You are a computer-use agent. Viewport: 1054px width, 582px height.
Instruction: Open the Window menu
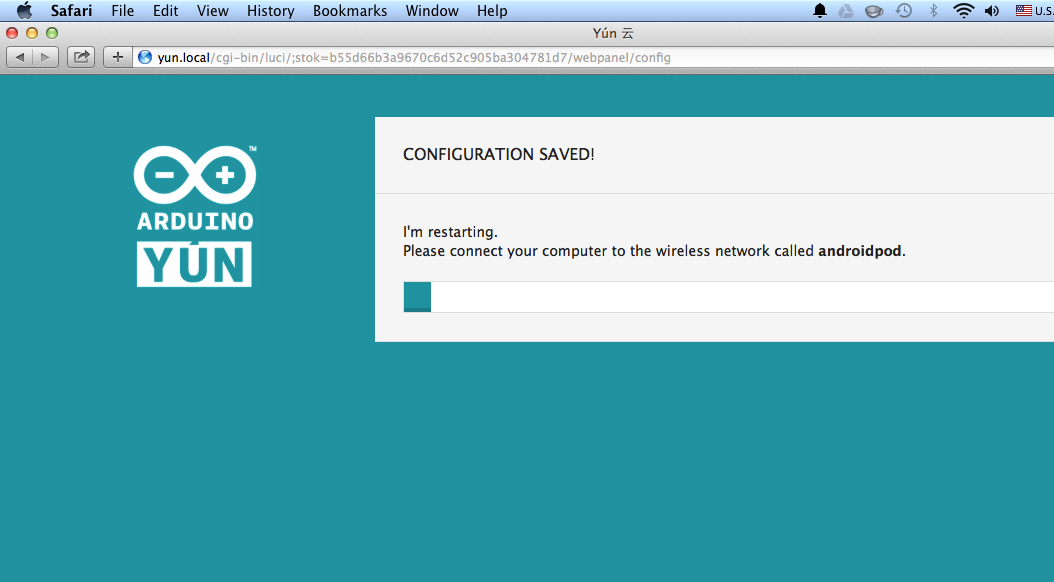coord(432,11)
